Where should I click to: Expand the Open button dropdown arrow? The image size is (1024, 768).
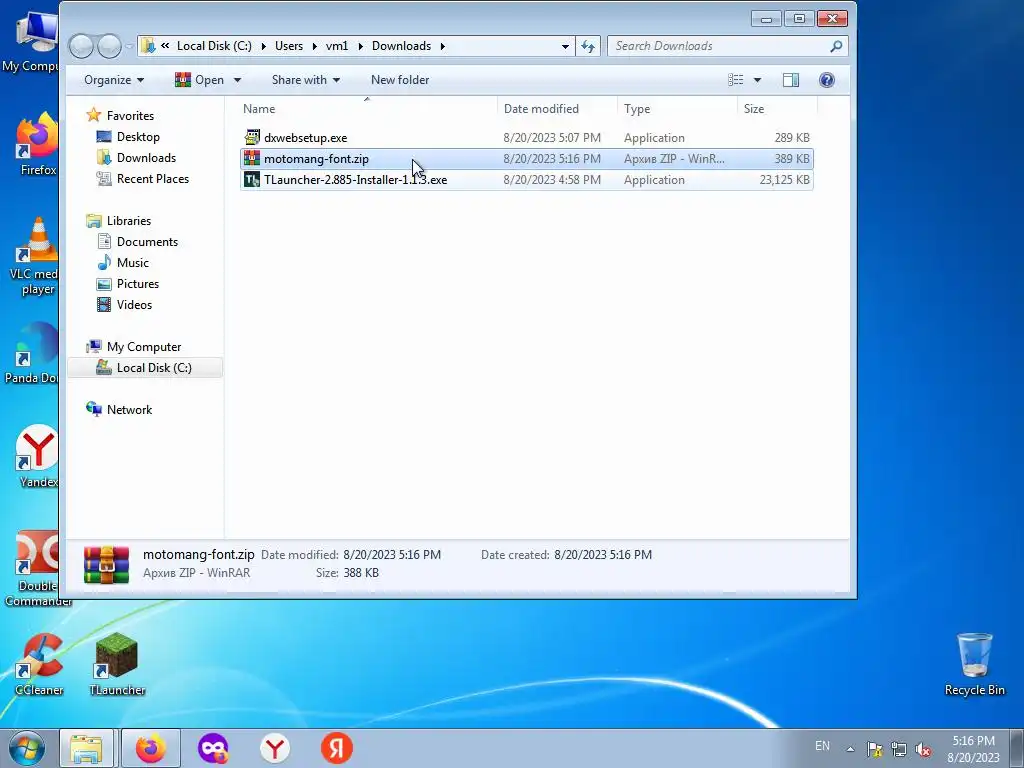pos(237,80)
